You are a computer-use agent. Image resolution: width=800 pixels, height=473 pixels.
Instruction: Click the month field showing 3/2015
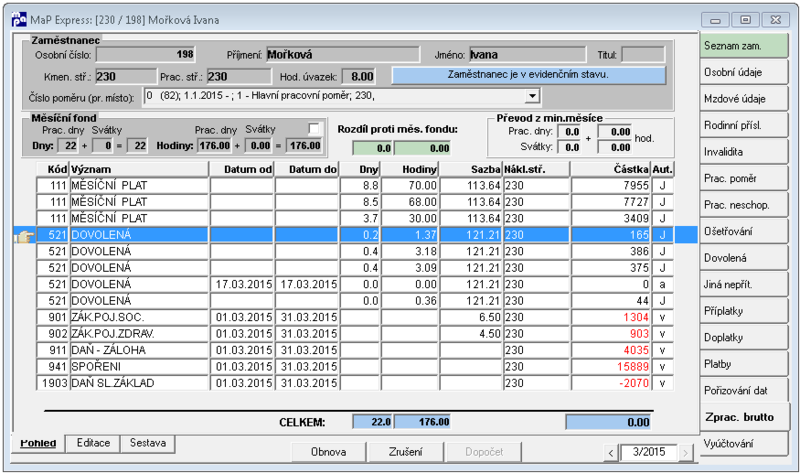point(648,452)
